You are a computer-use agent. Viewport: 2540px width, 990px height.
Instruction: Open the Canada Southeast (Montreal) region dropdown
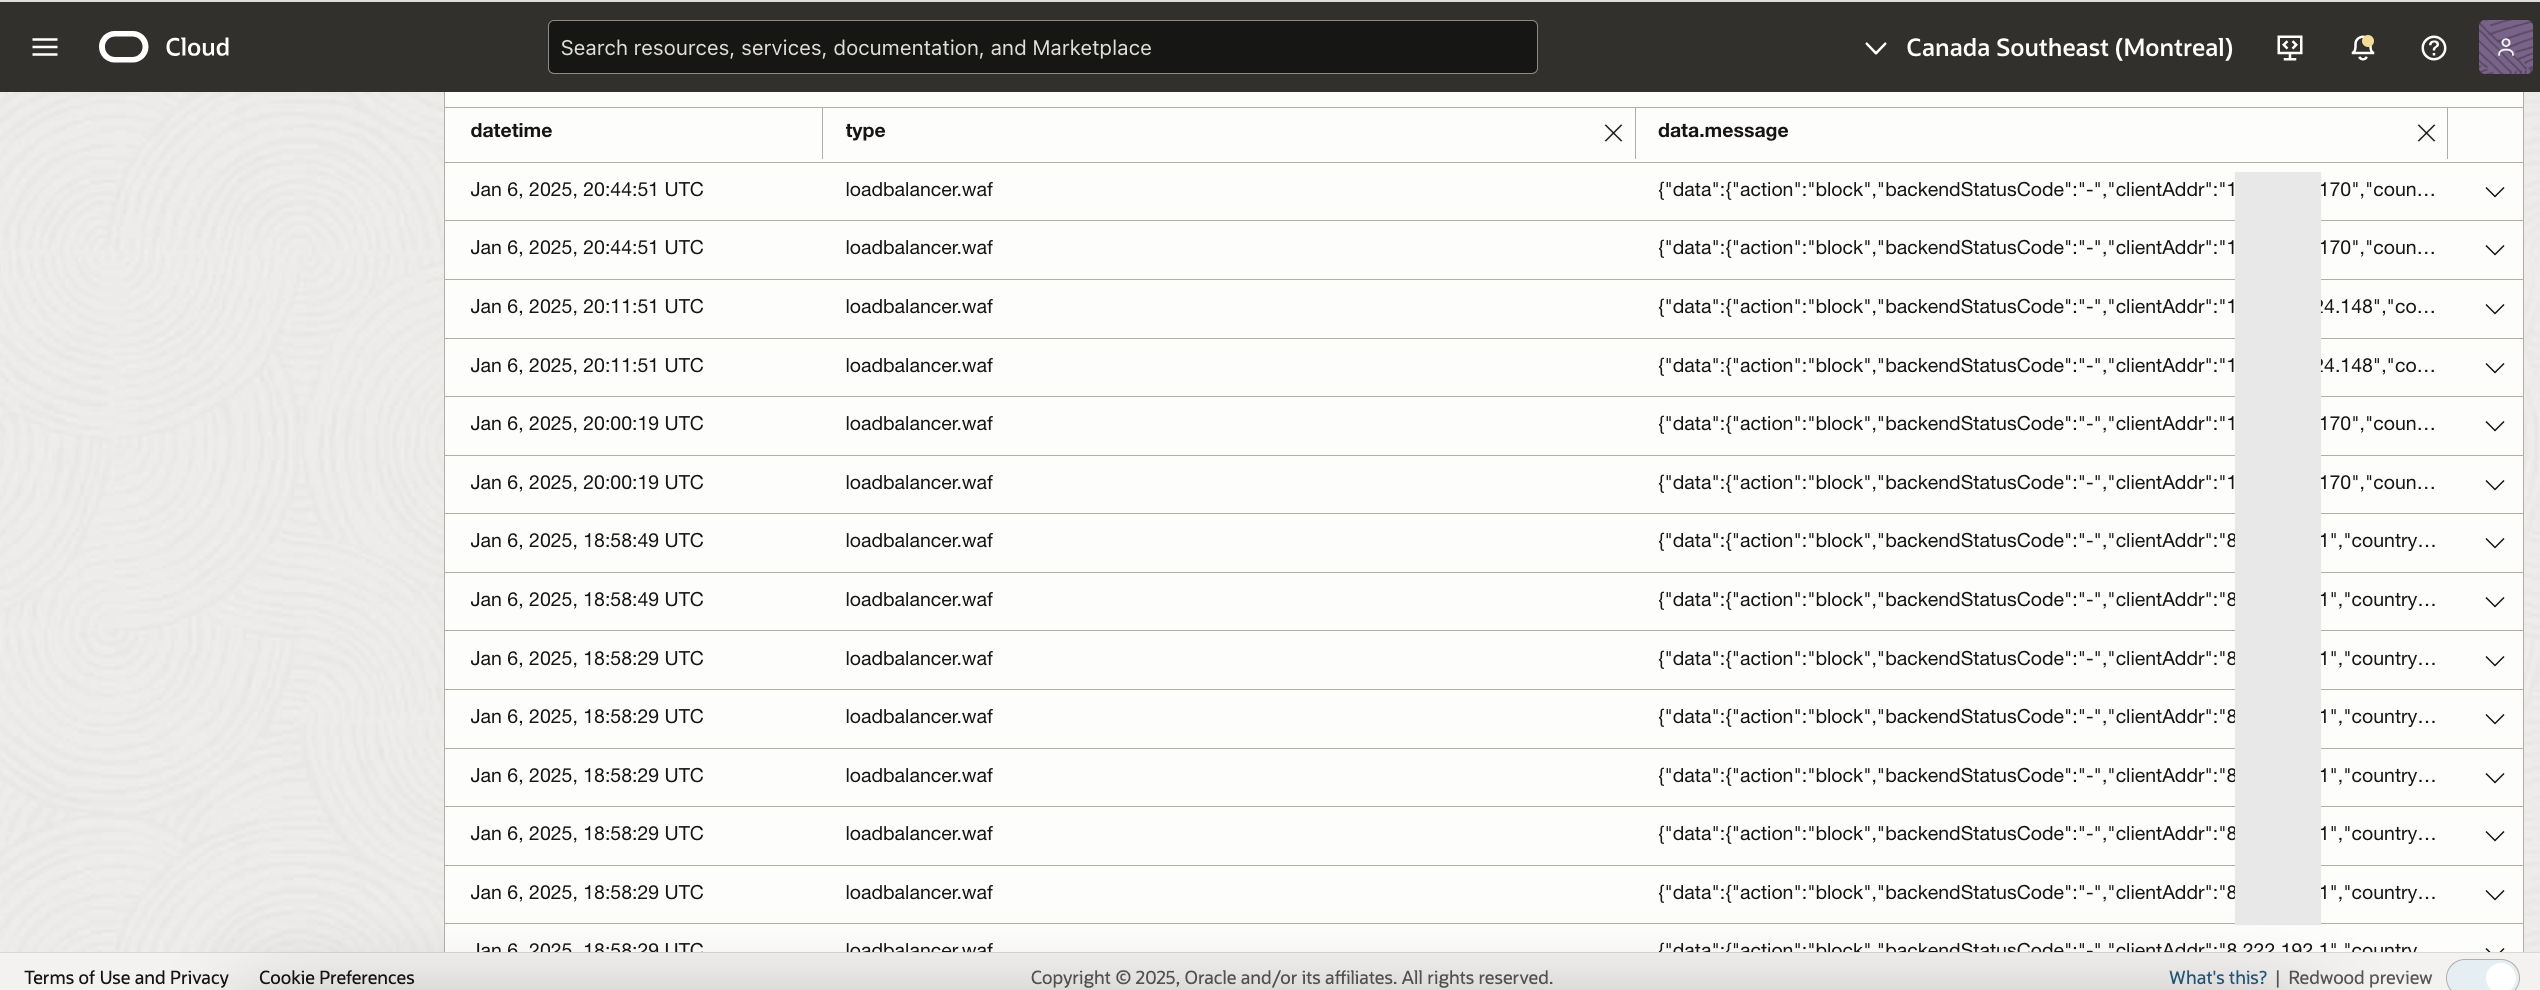(2069, 47)
